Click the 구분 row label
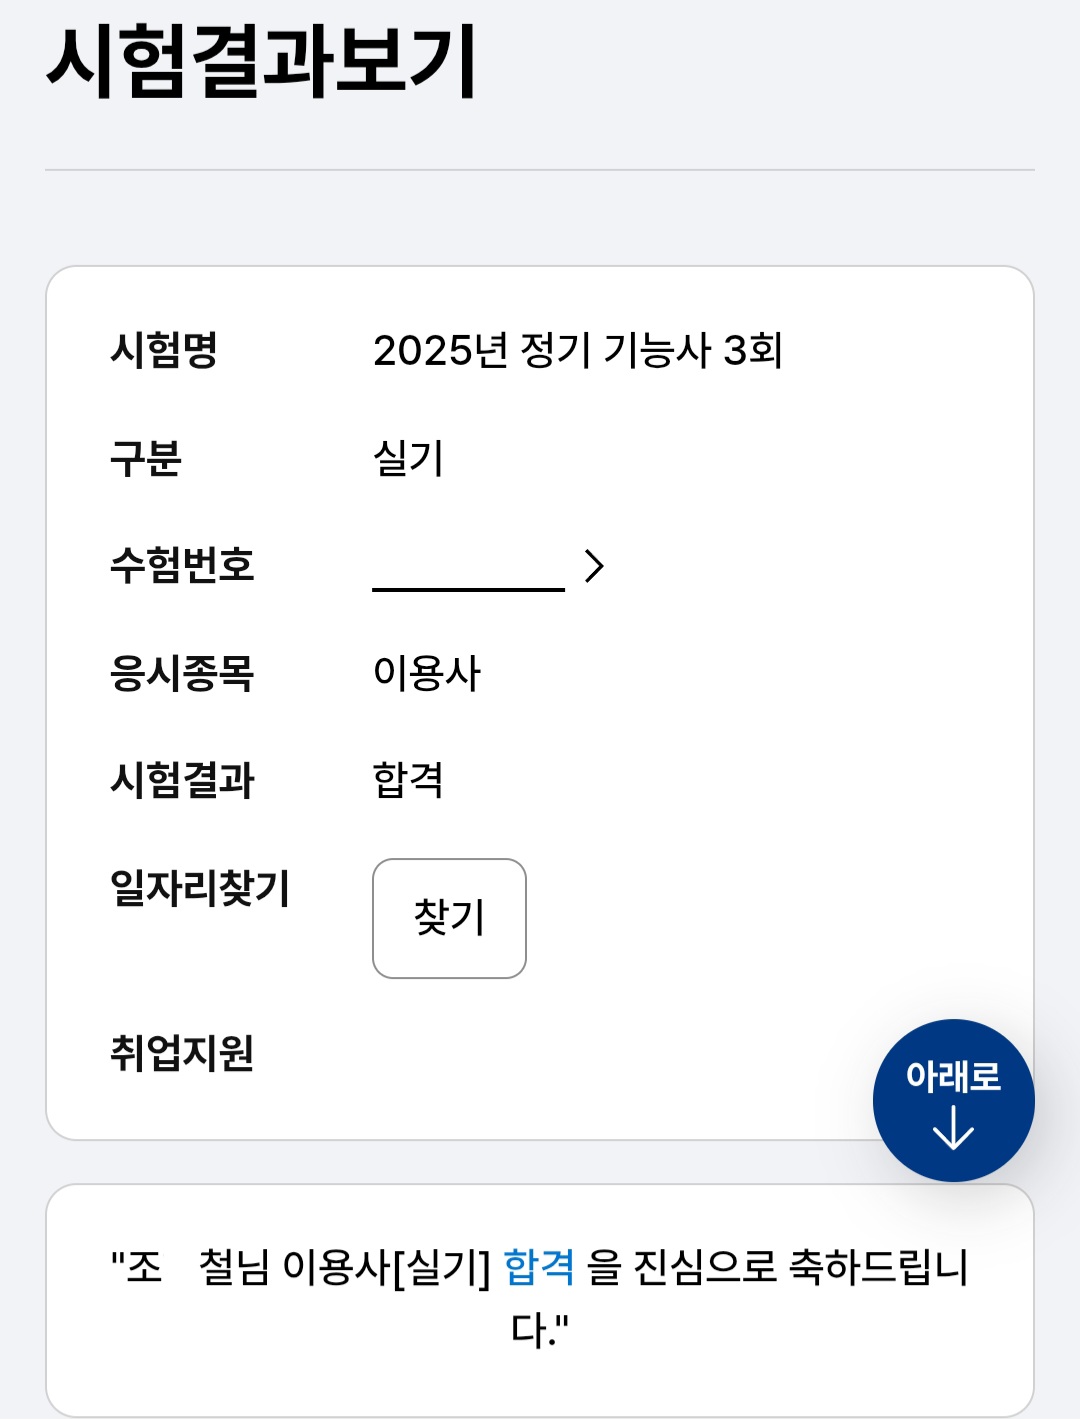Screen dimensions: 1080x1419 tap(146, 459)
